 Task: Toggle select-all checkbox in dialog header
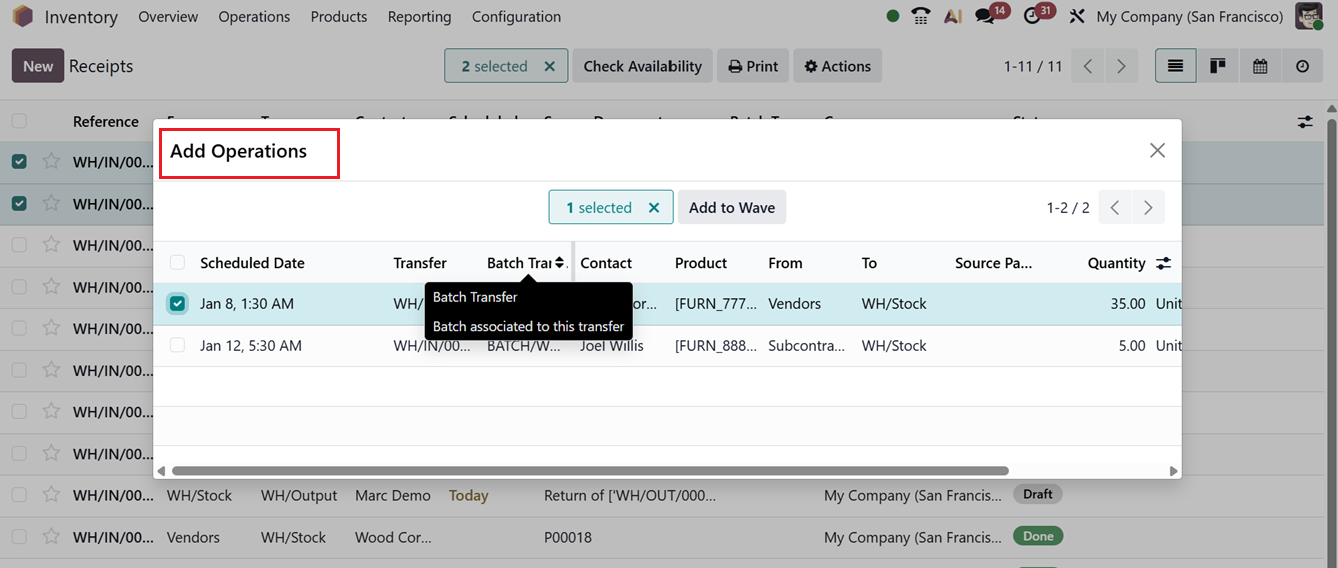[x=177, y=263]
